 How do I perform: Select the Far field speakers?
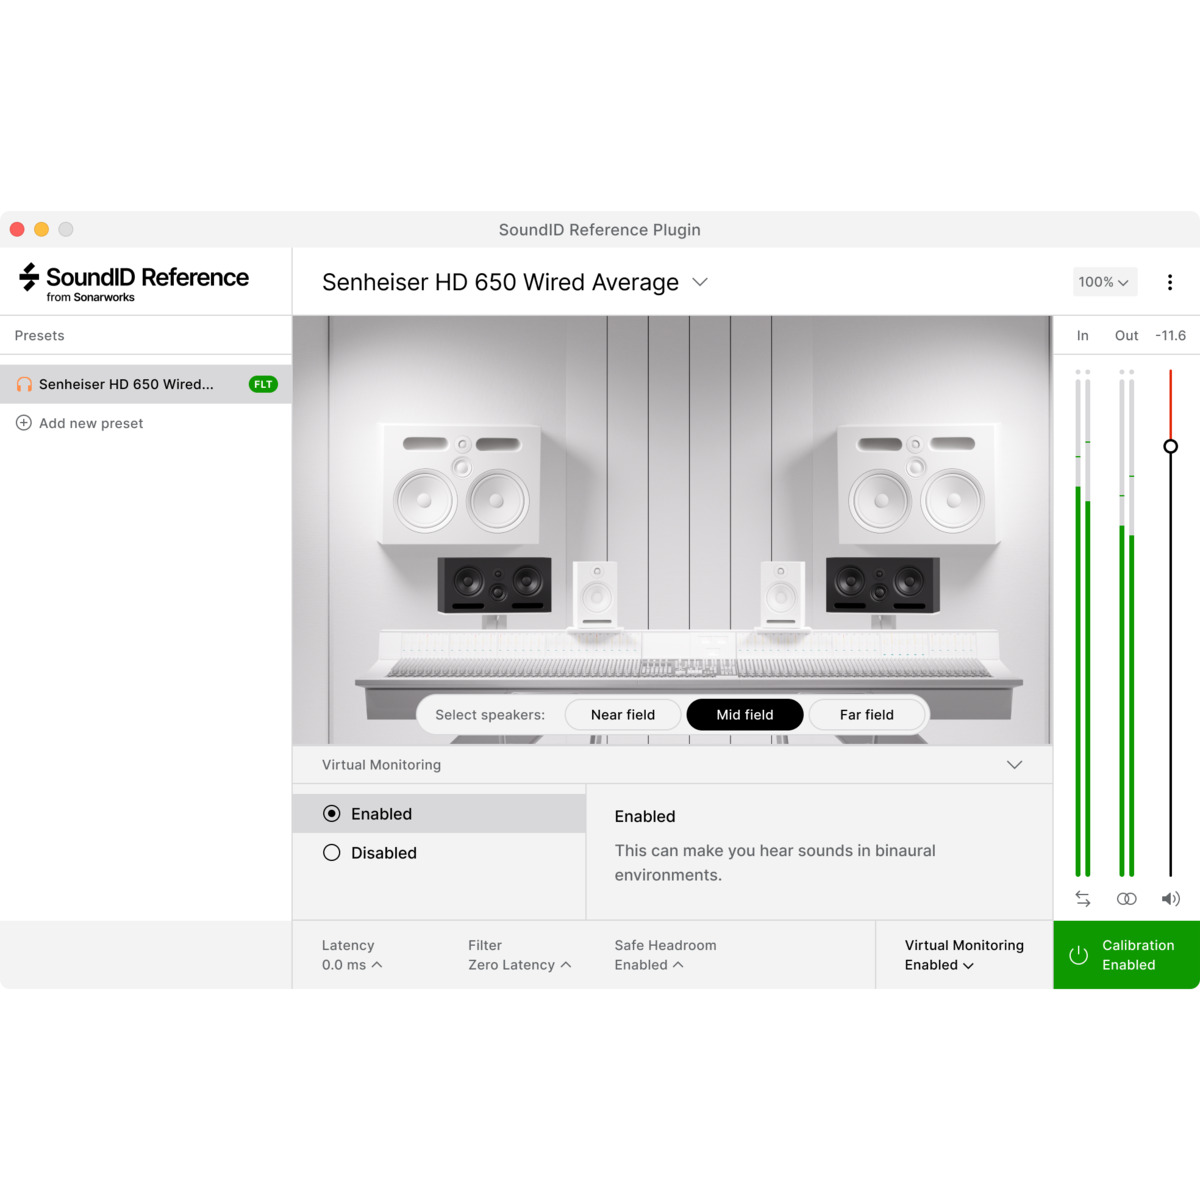(x=867, y=714)
